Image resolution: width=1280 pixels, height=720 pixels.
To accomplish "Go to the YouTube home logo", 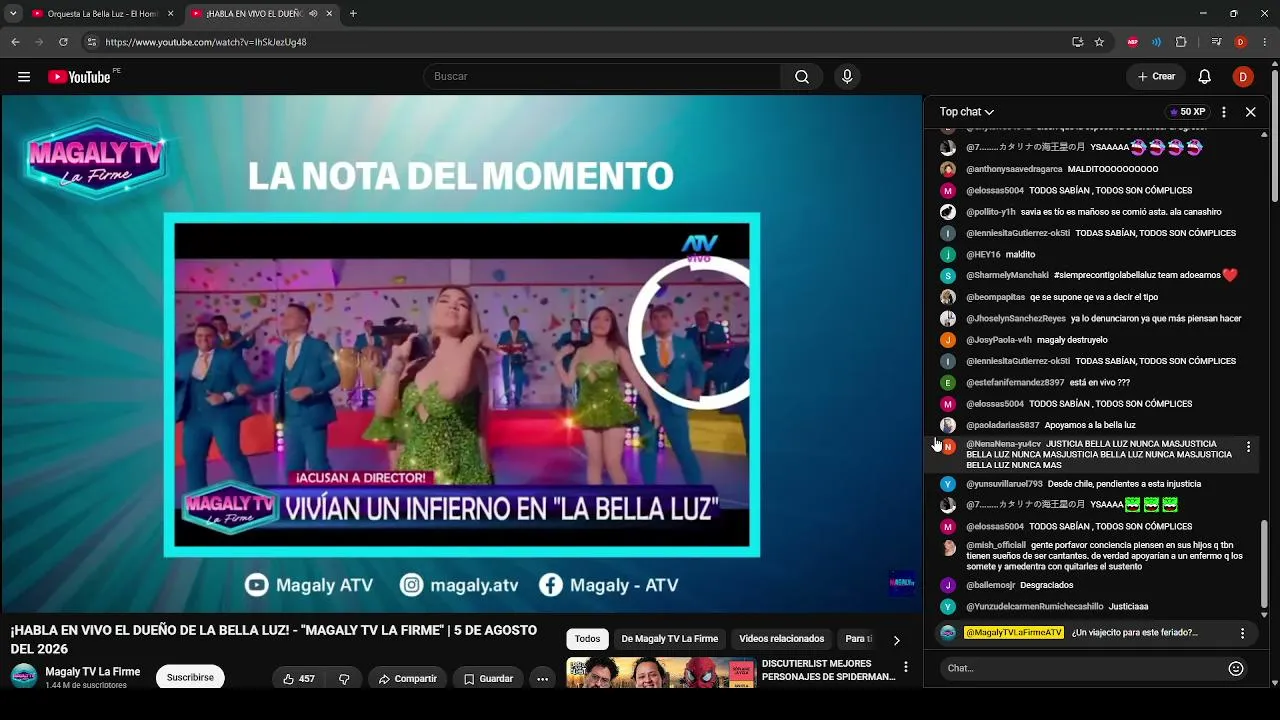I will click(x=79, y=77).
